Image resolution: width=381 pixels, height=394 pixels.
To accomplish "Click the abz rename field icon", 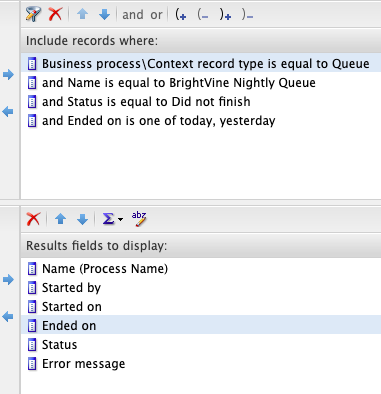I will click(139, 219).
